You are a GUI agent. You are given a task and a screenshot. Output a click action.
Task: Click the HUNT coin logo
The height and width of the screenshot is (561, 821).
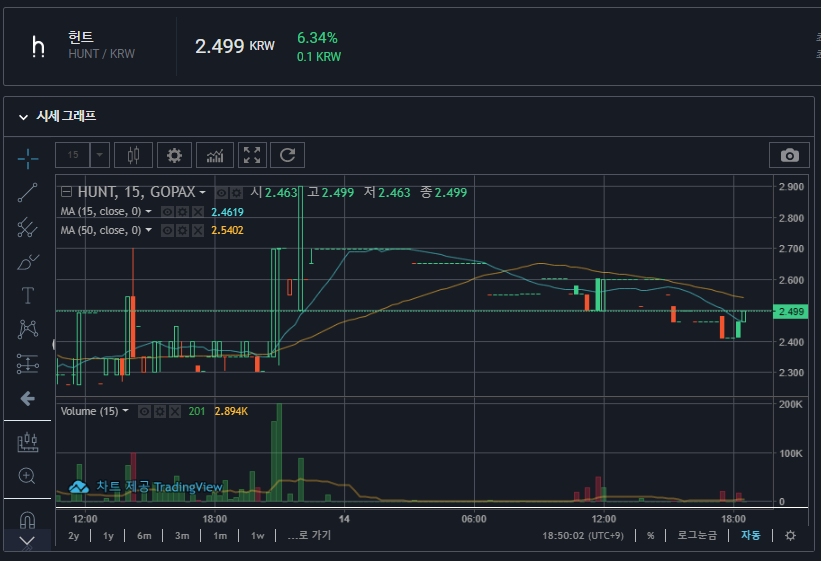38,47
